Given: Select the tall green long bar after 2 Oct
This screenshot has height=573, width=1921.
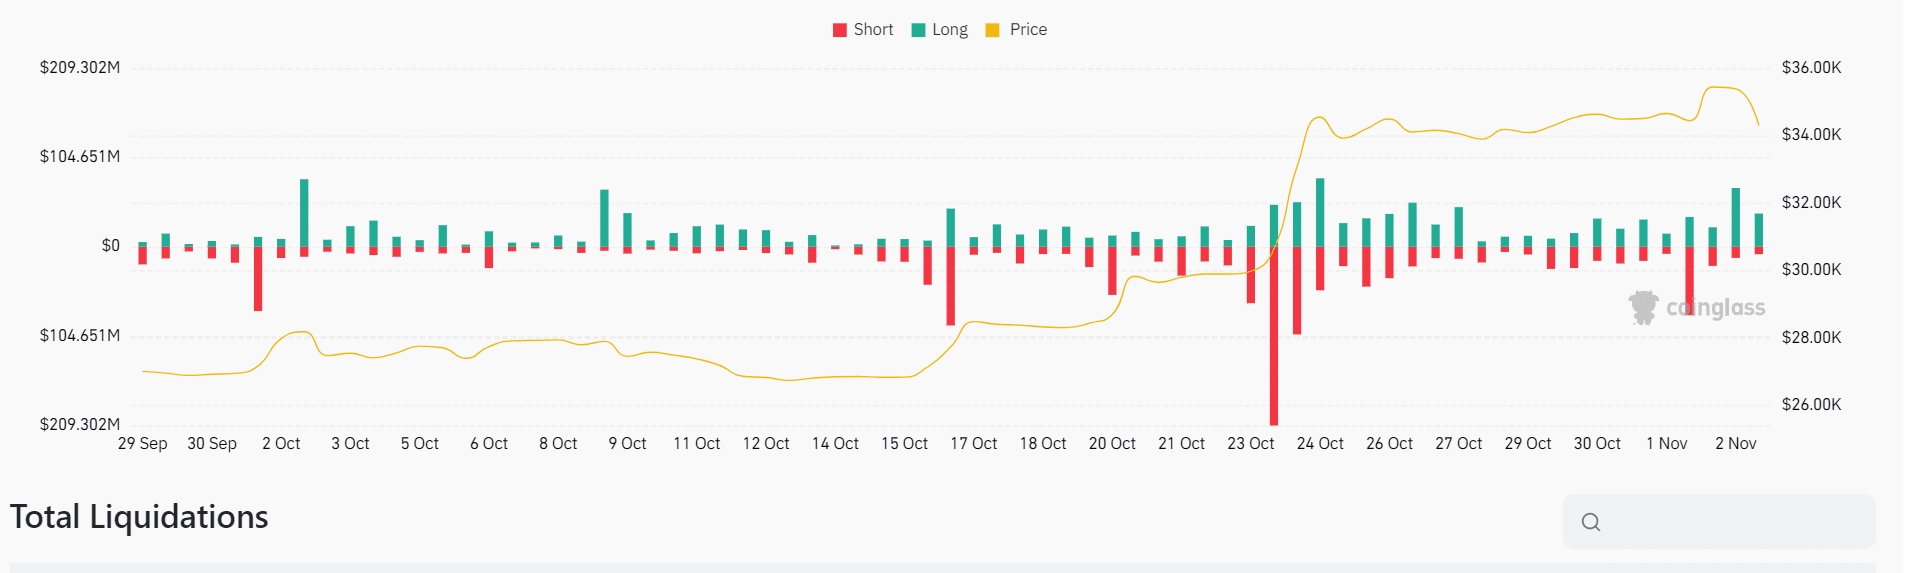Looking at the screenshot, I should [x=304, y=212].
